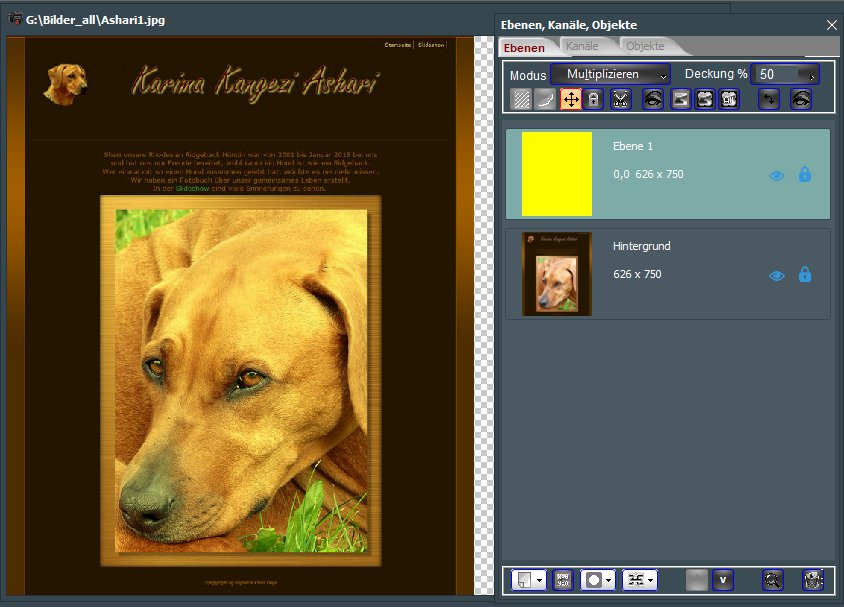Click the padlock icon in the layer toolbar
The width and height of the screenshot is (844, 607).
[594, 99]
